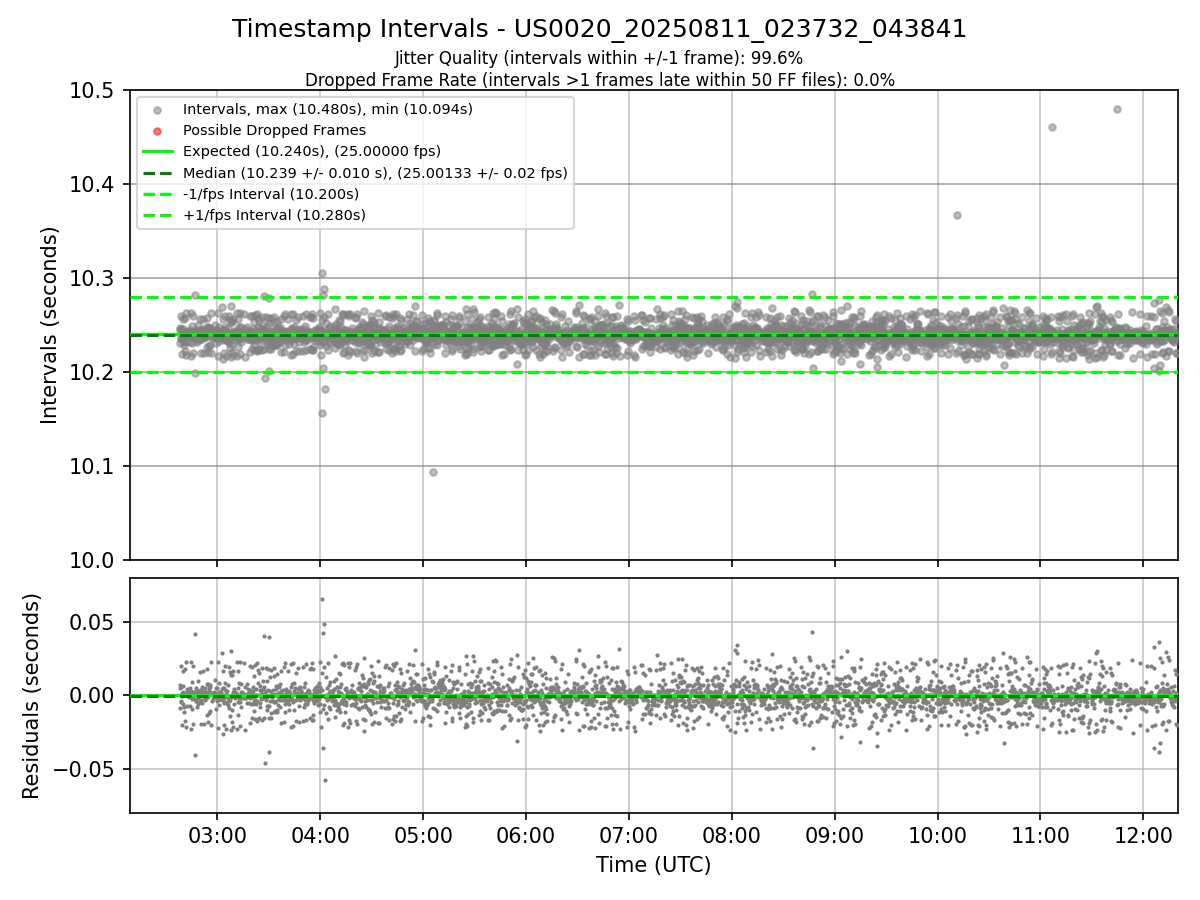Click the solid green 'Expected' legend line sample
Viewport: 1200px width, 900px height.
pyautogui.click(x=157, y=151)
